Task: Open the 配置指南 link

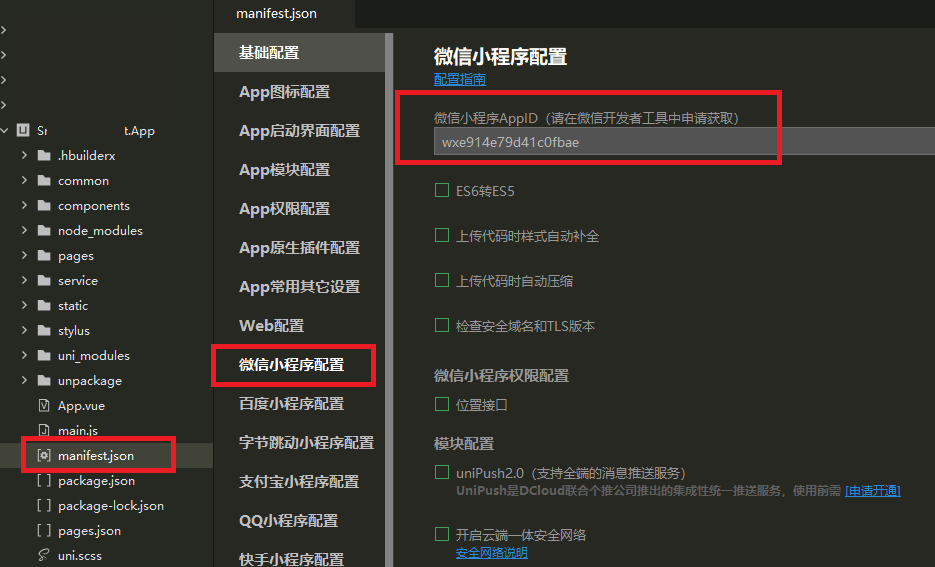Action: (460, 79)
